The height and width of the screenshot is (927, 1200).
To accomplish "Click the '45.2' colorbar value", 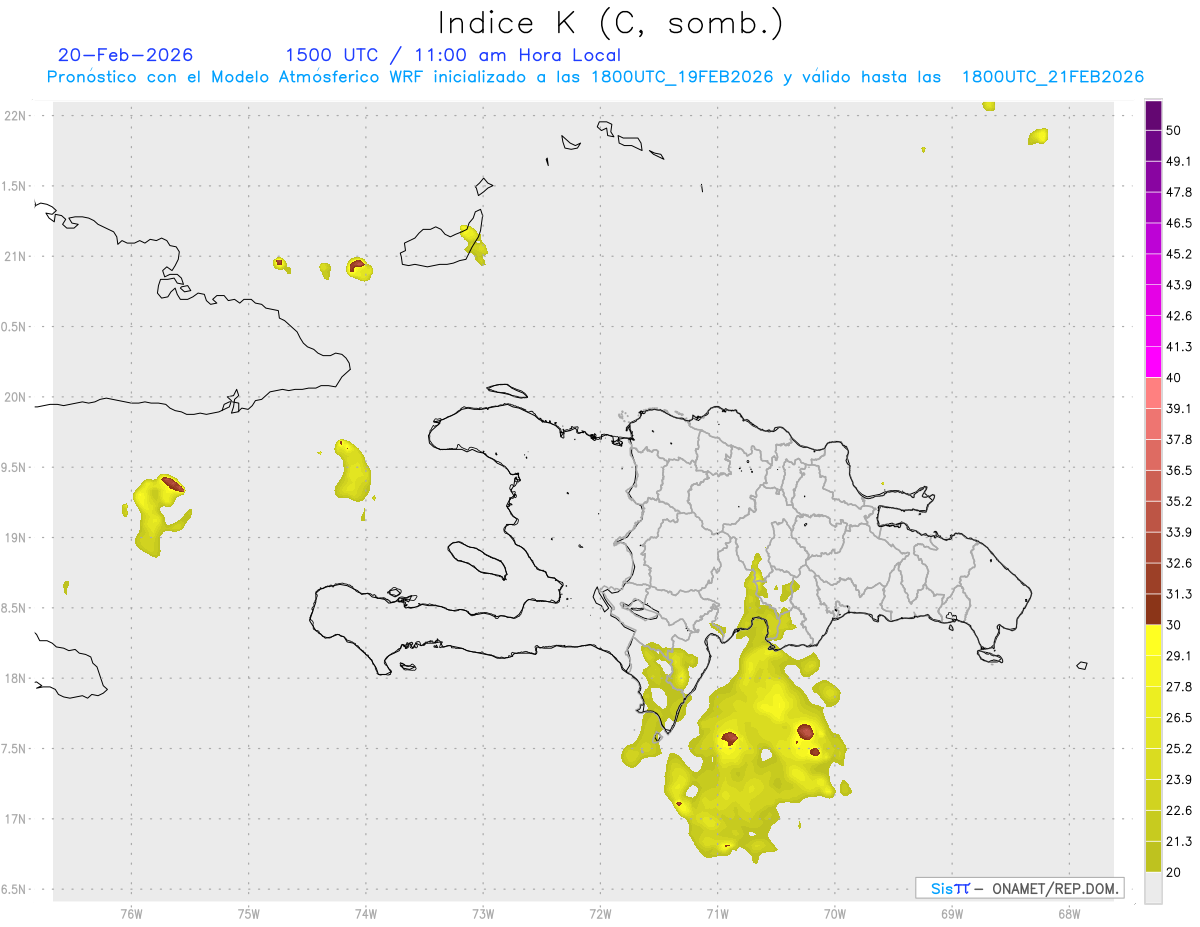I will click(1178, 254).
